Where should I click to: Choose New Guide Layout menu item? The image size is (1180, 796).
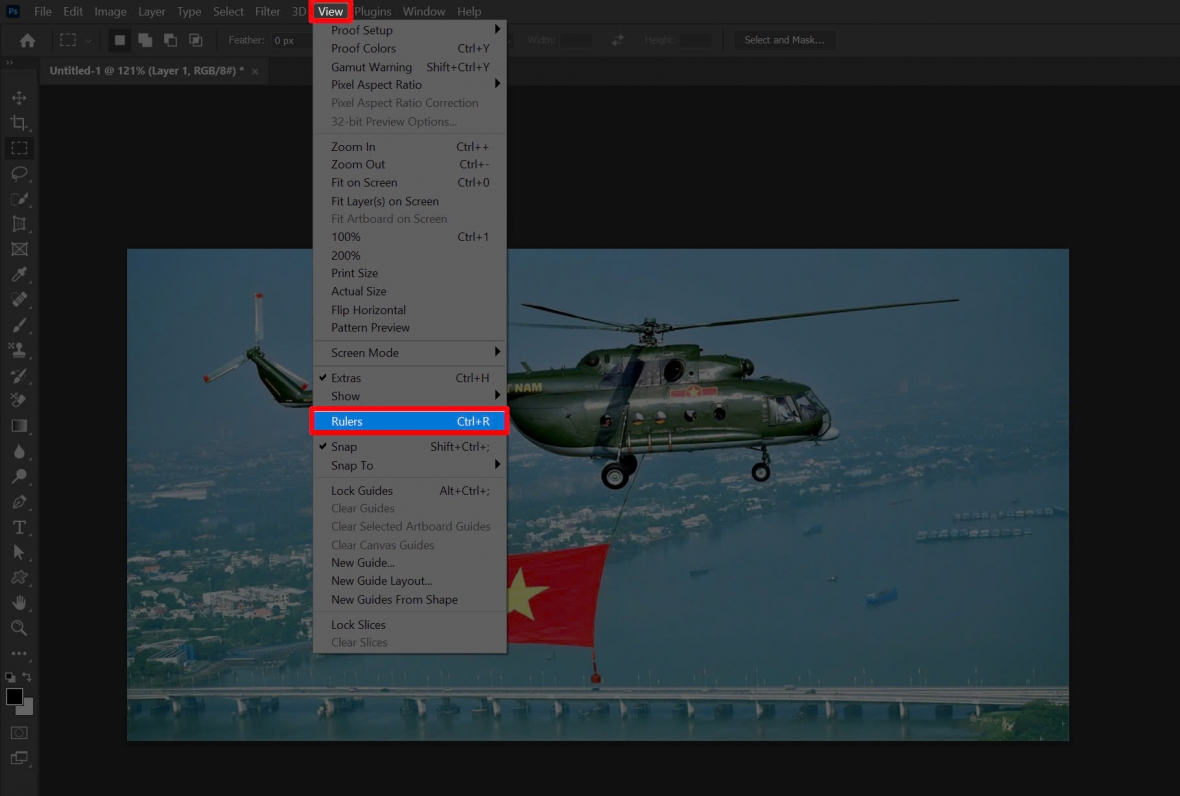[409, 581]
